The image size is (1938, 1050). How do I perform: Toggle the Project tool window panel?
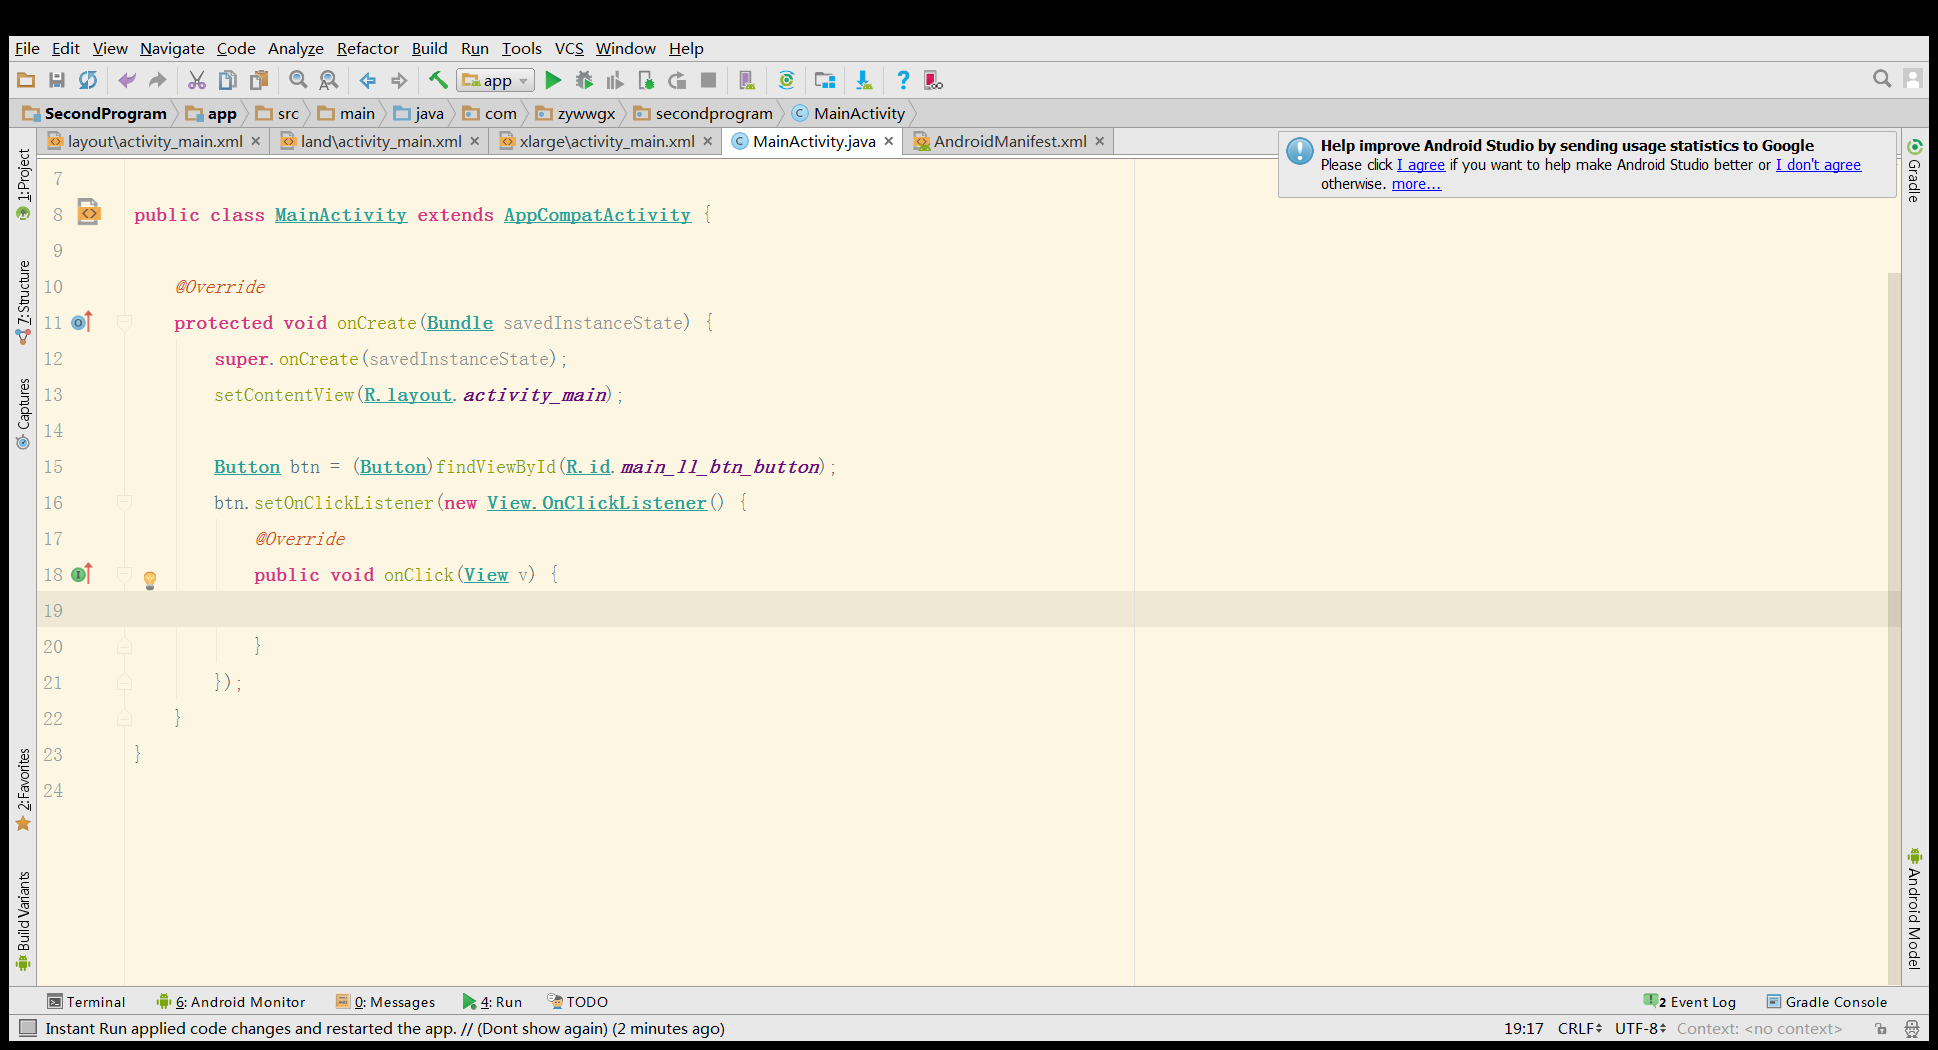pos(23,185)
